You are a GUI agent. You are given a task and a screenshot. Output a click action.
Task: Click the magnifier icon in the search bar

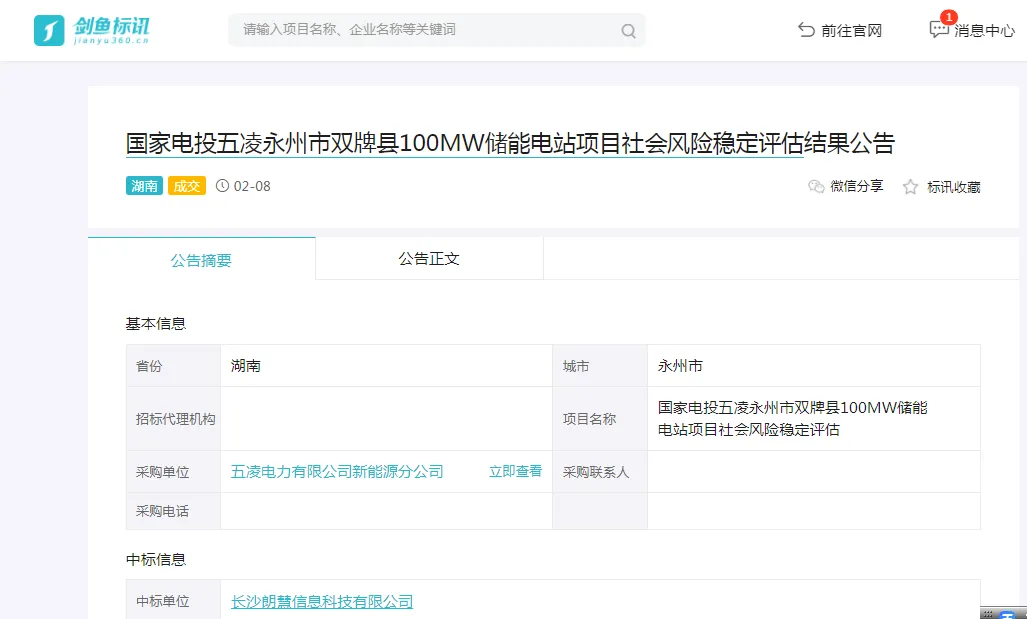coord(628,30)
